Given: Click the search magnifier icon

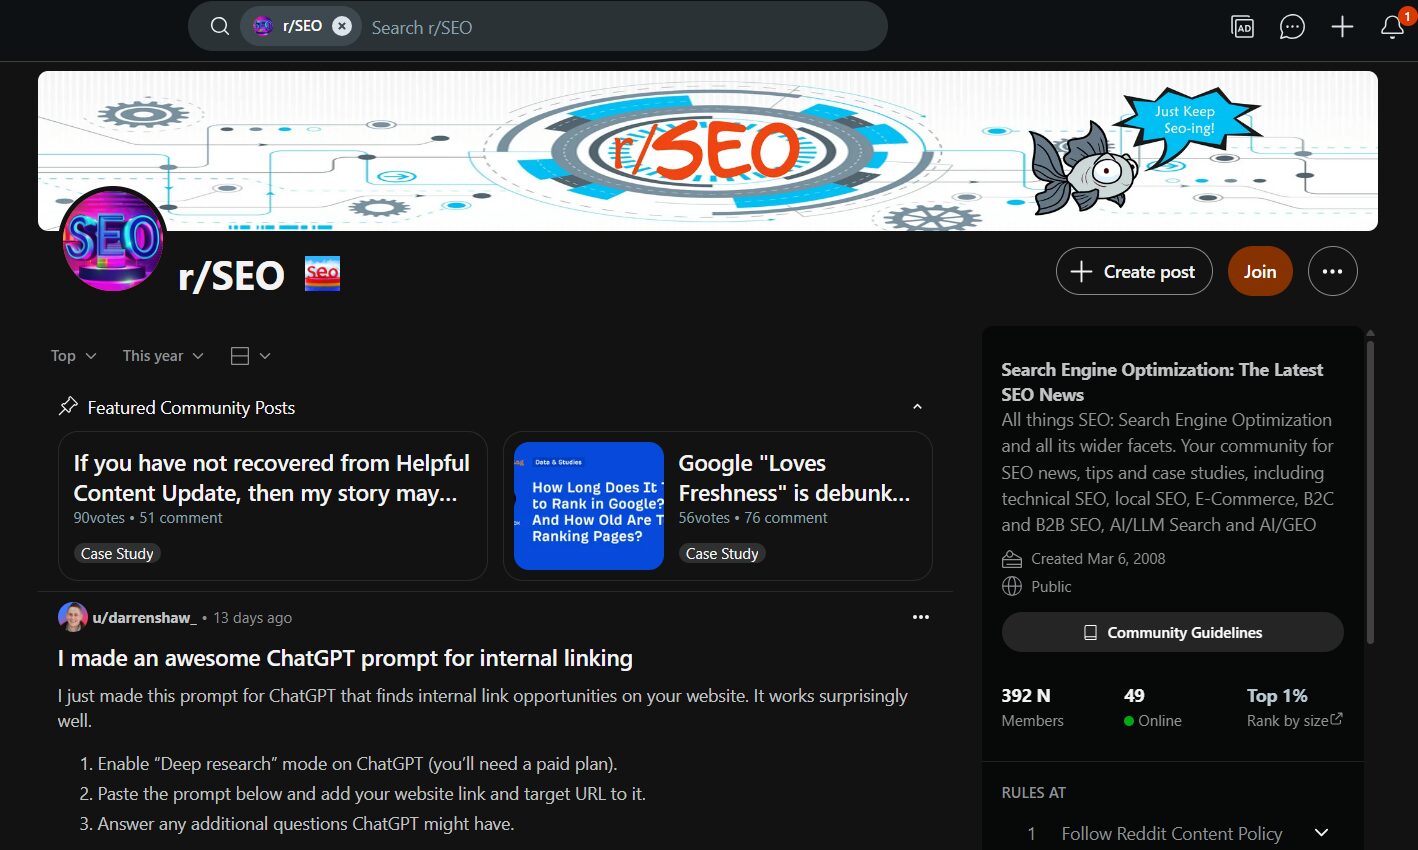Looking at the screenshot, I should (220, 27).
